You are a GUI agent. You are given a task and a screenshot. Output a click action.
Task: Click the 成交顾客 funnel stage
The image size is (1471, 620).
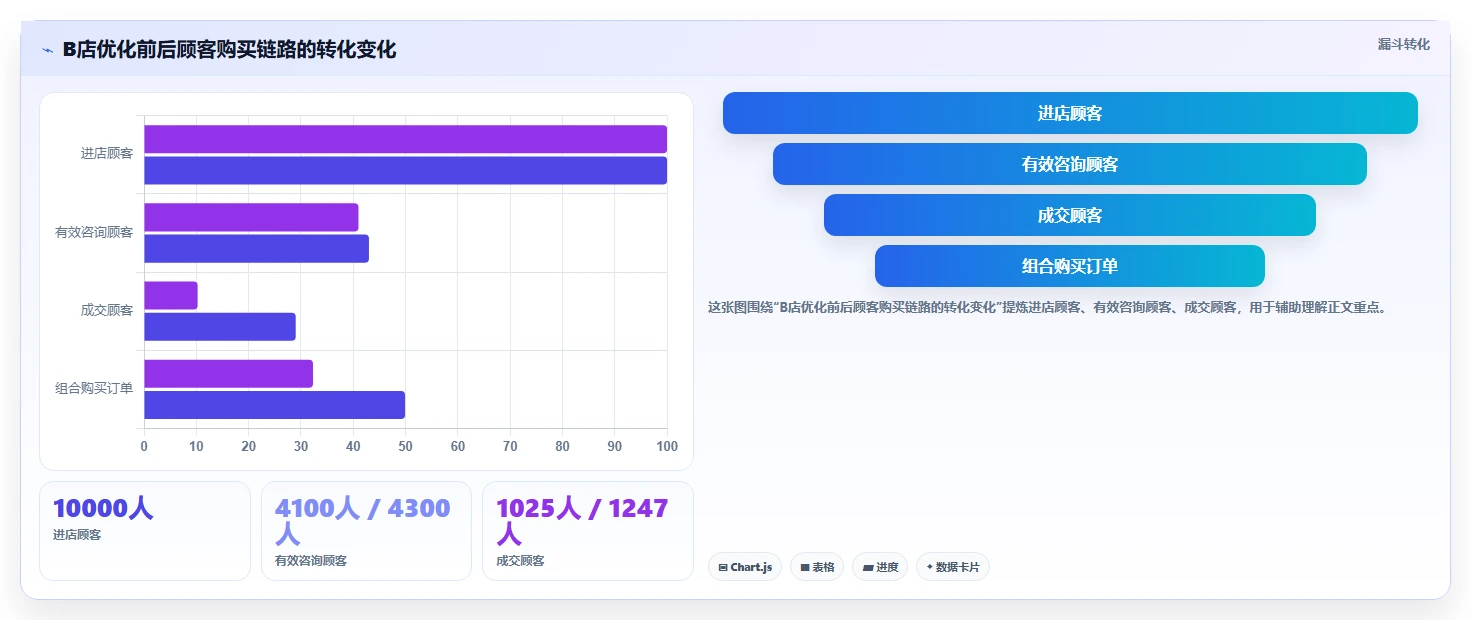tap(1070, 215)
